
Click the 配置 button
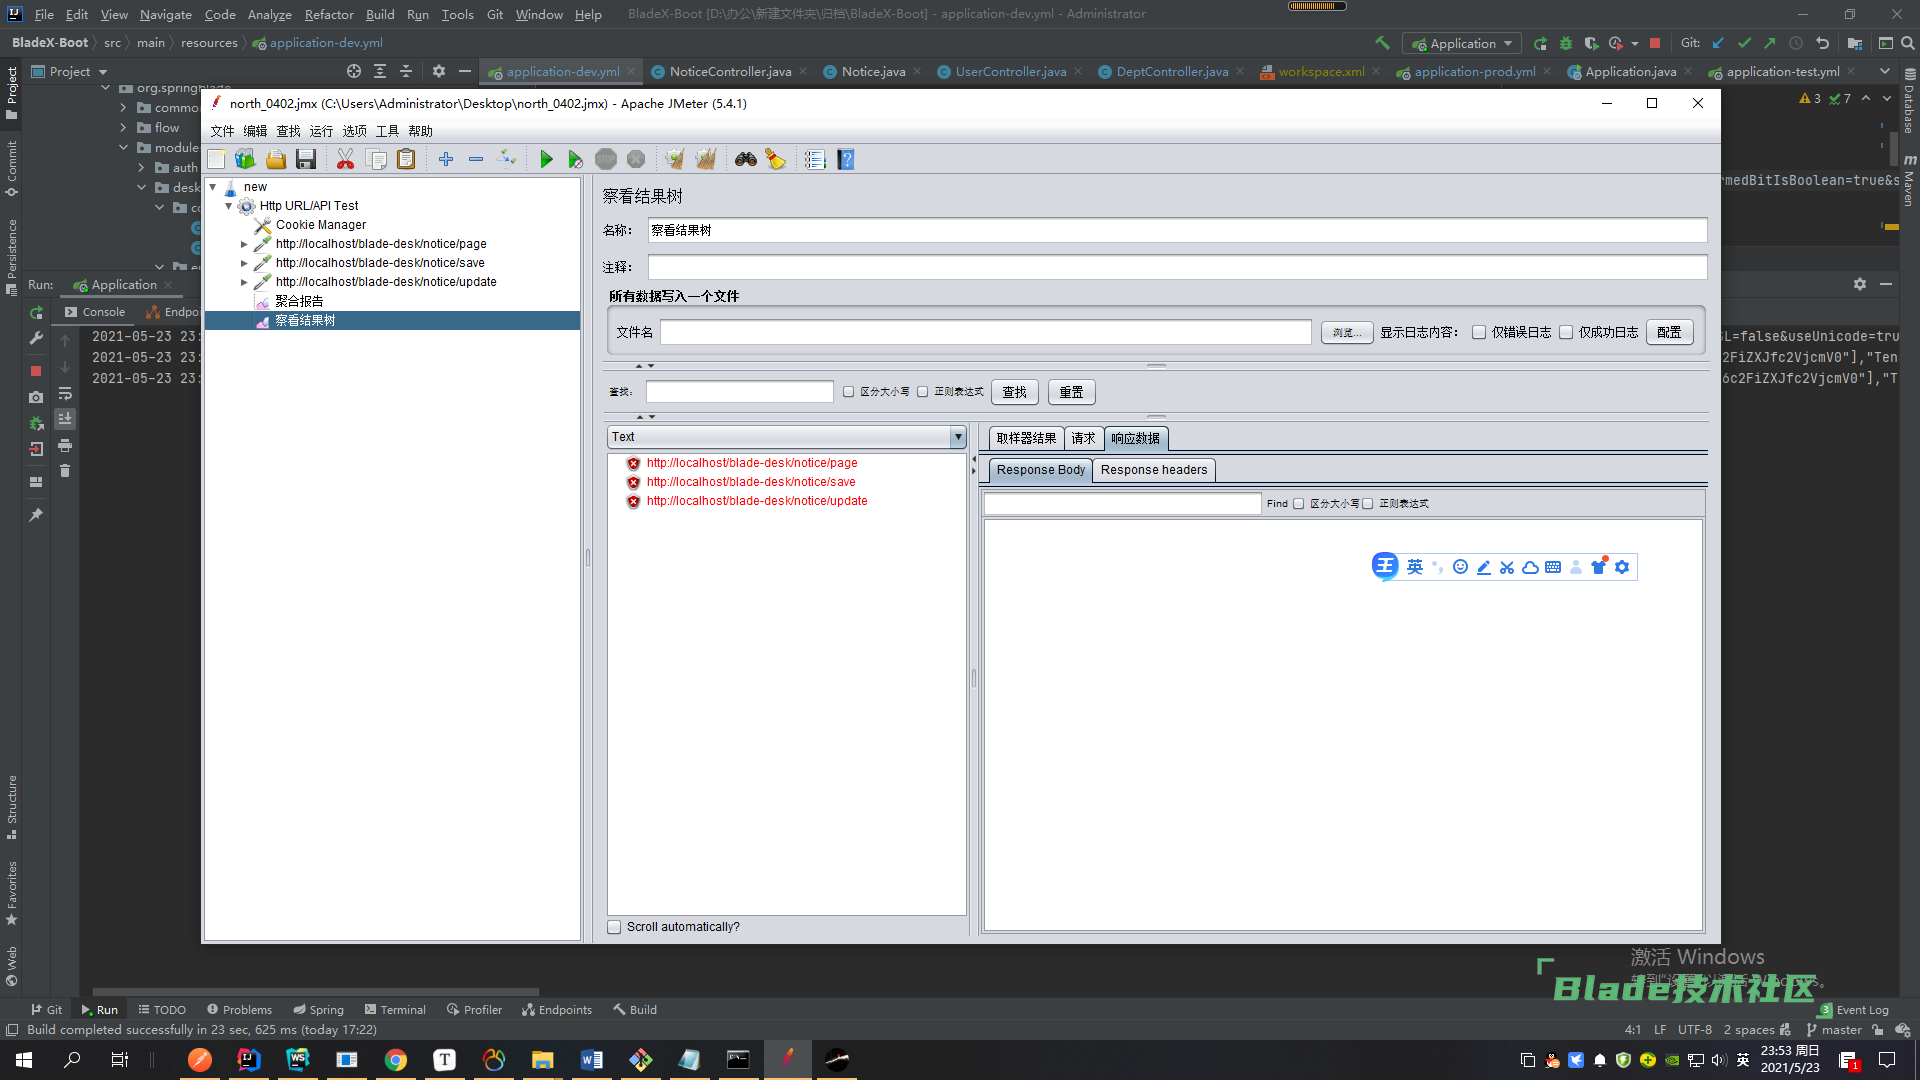point(1669,332)
